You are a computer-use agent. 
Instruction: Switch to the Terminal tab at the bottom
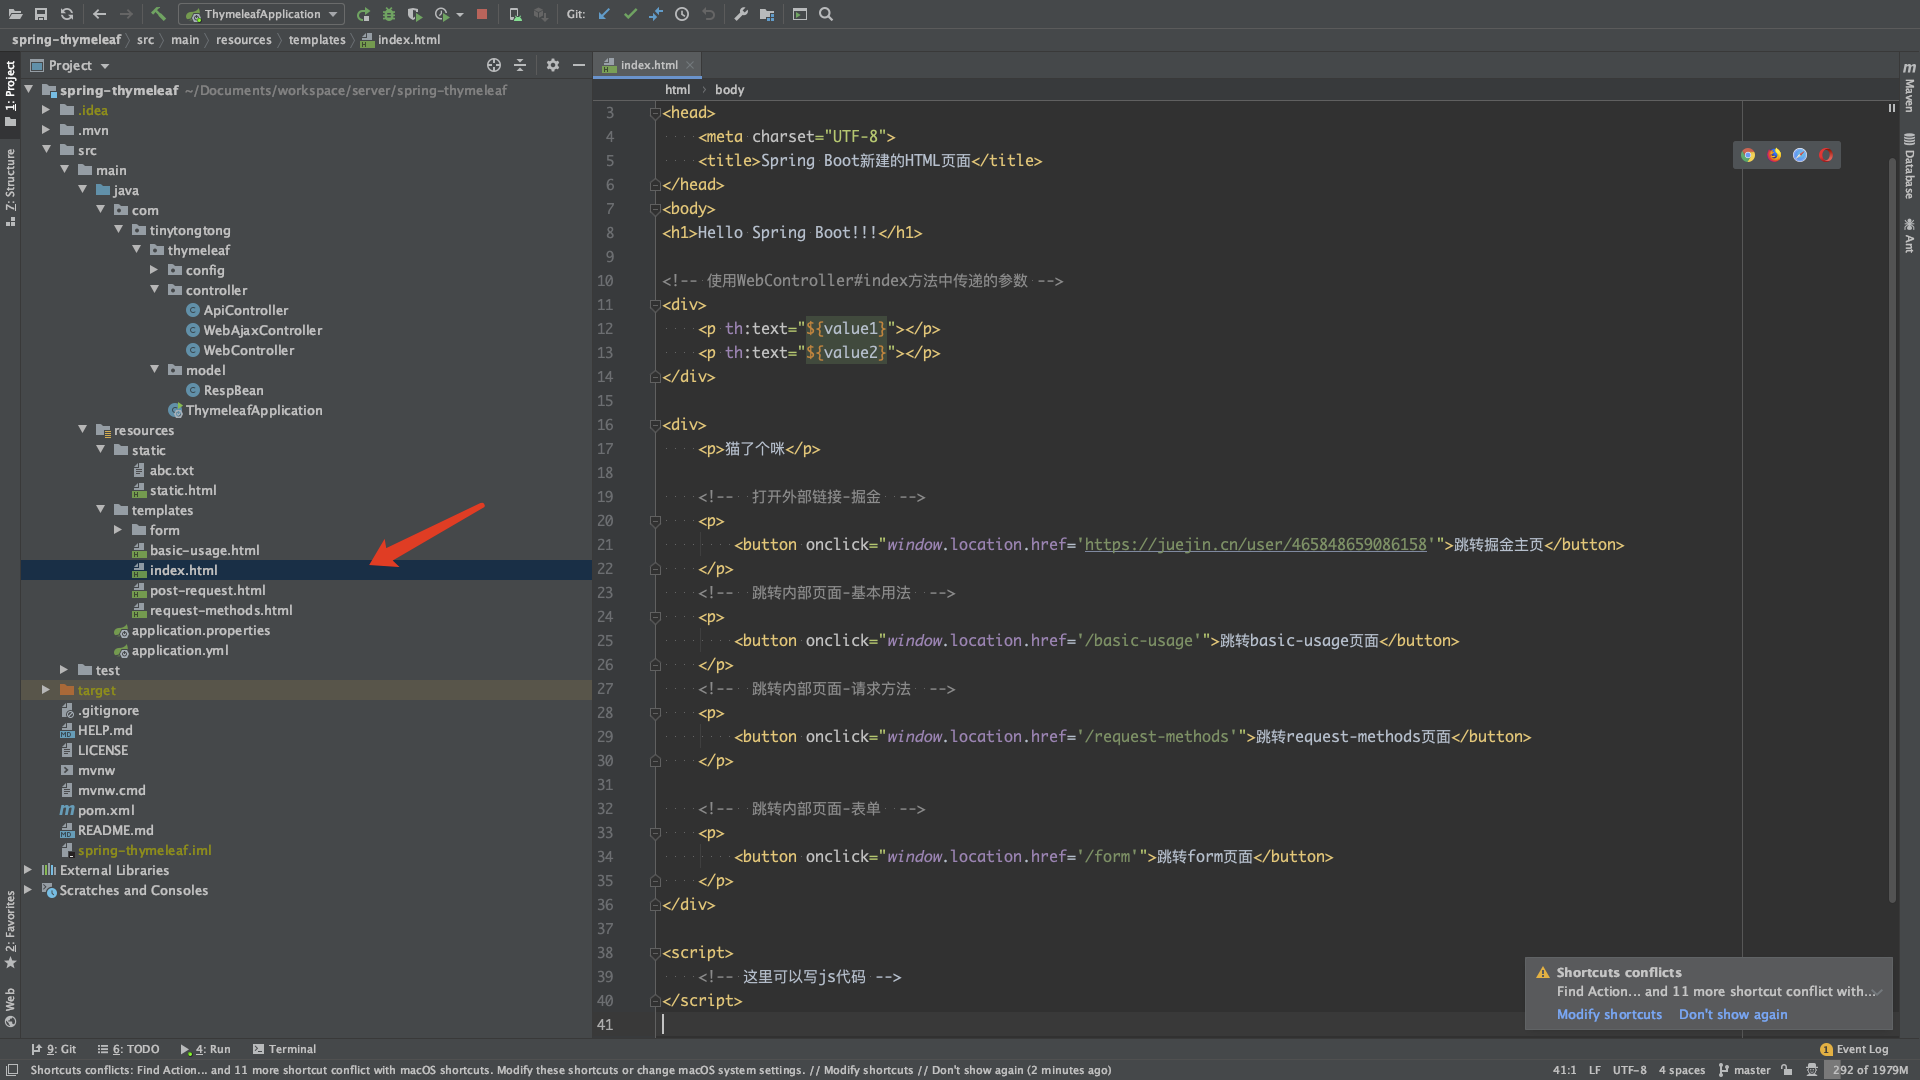point(291,1049)
